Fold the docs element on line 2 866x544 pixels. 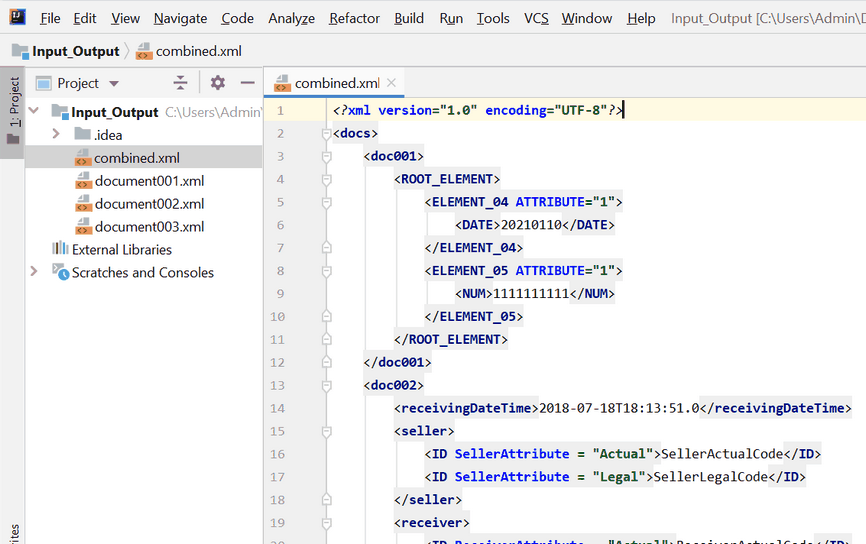point(327,134)
